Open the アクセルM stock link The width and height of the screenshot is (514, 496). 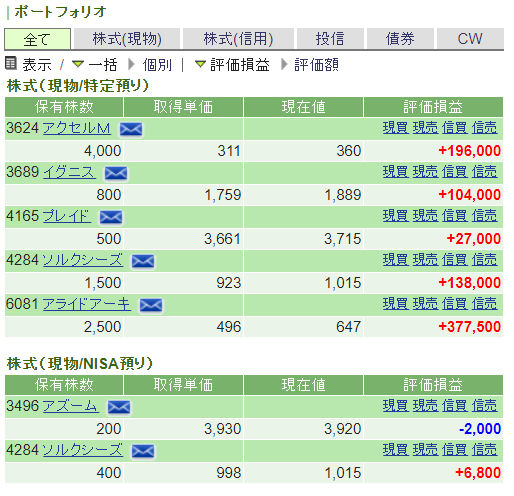(x=77, y=128)
